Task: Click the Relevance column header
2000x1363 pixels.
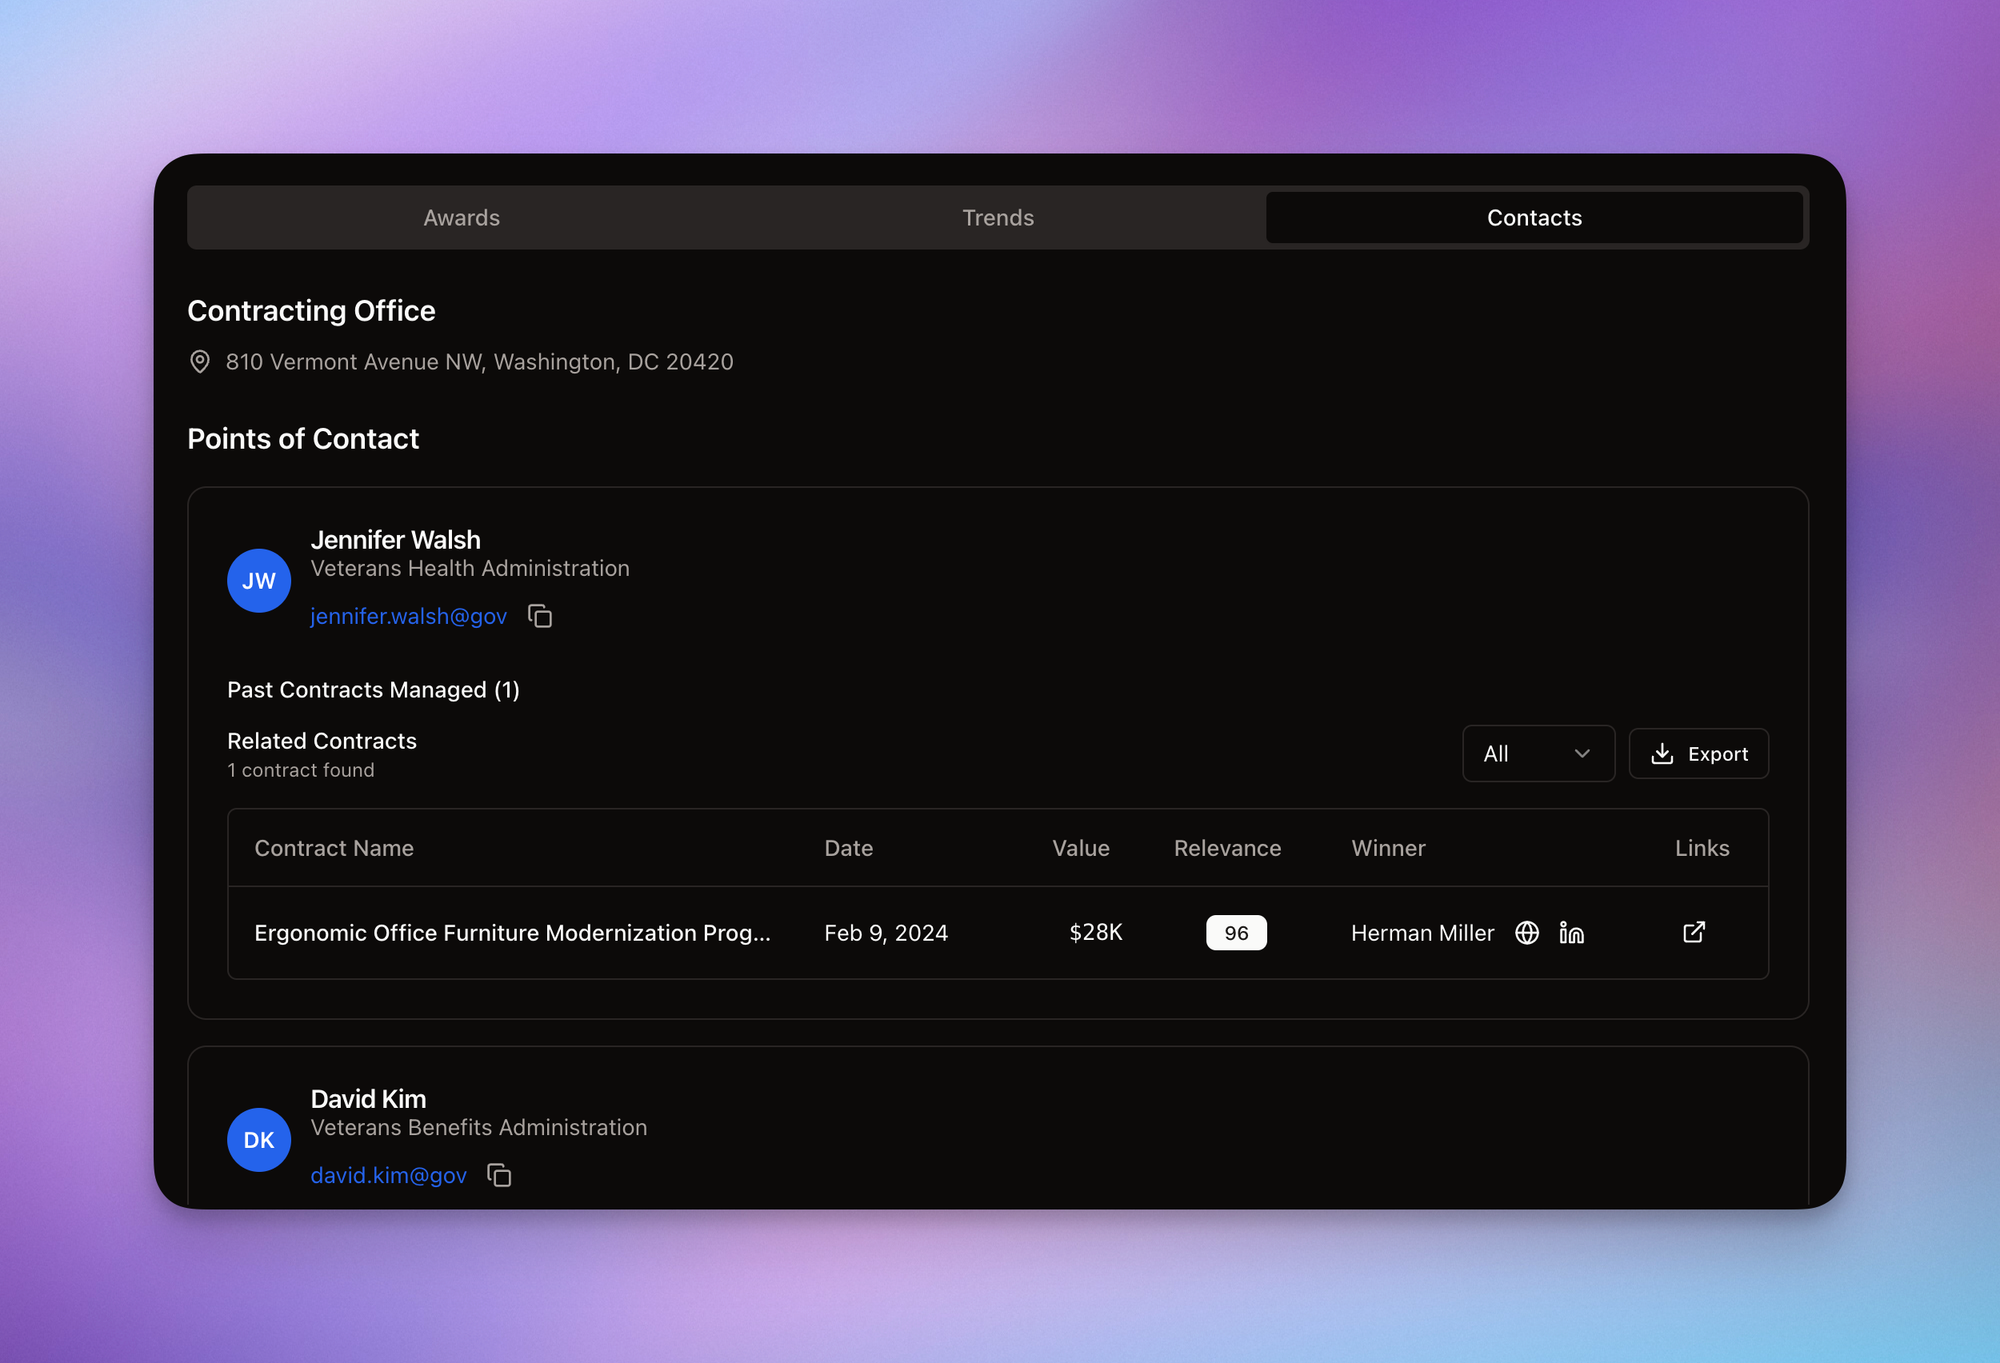Action: coord(1227,848)
